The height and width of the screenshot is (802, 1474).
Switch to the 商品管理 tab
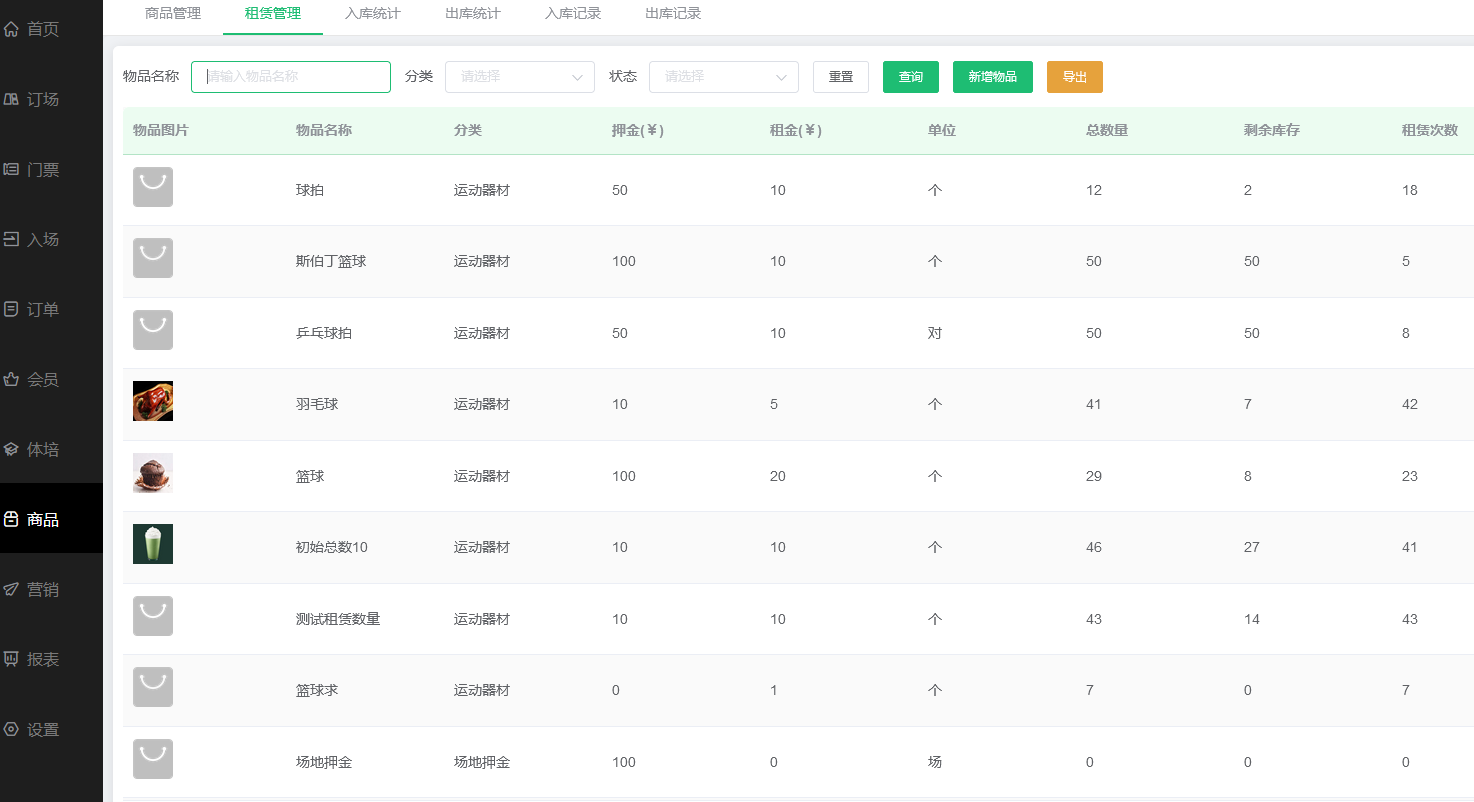click(x=173, y=14)
